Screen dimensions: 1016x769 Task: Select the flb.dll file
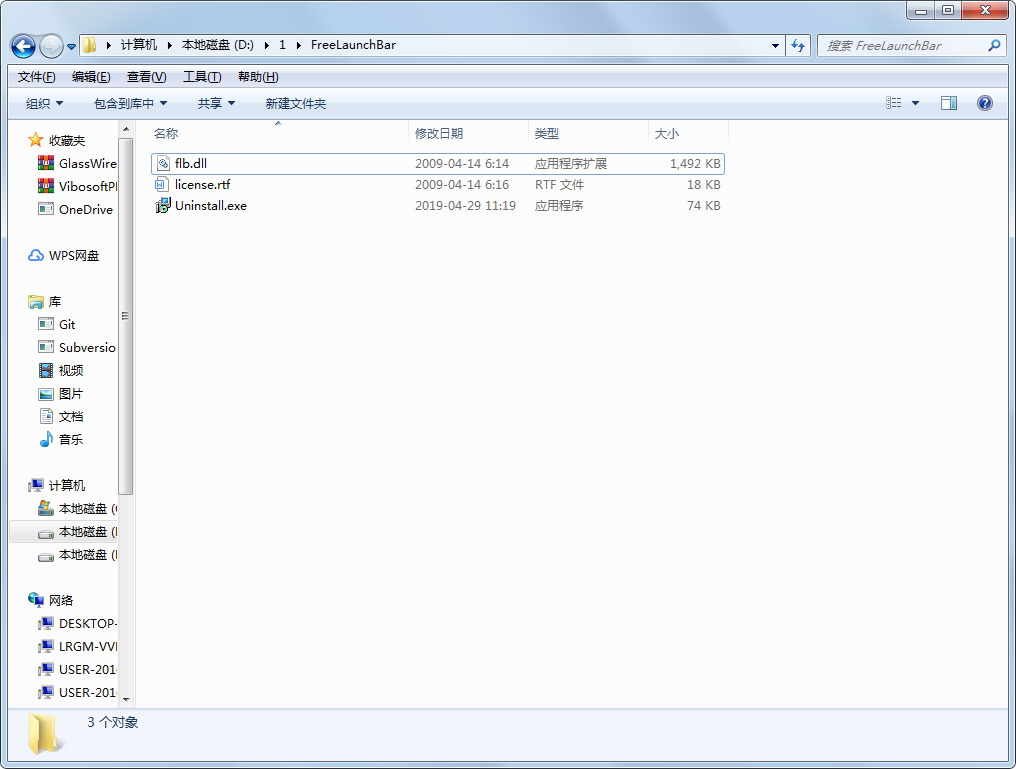point(190,163)
